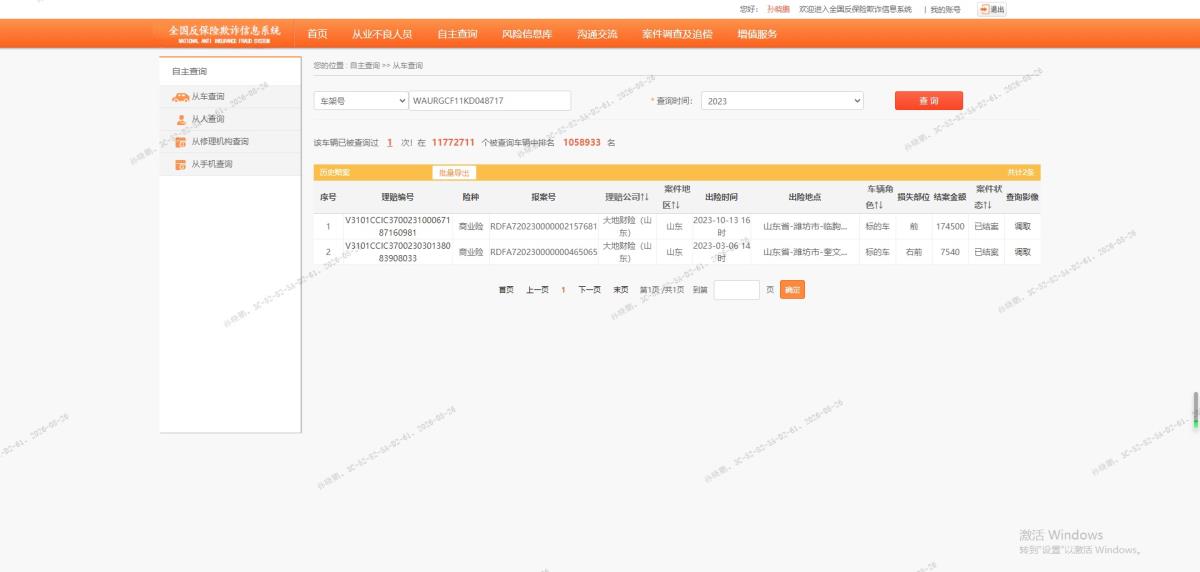Click the 右前 damage position cell
This screenshot has width=1200, height=572.
coord(914,252)
